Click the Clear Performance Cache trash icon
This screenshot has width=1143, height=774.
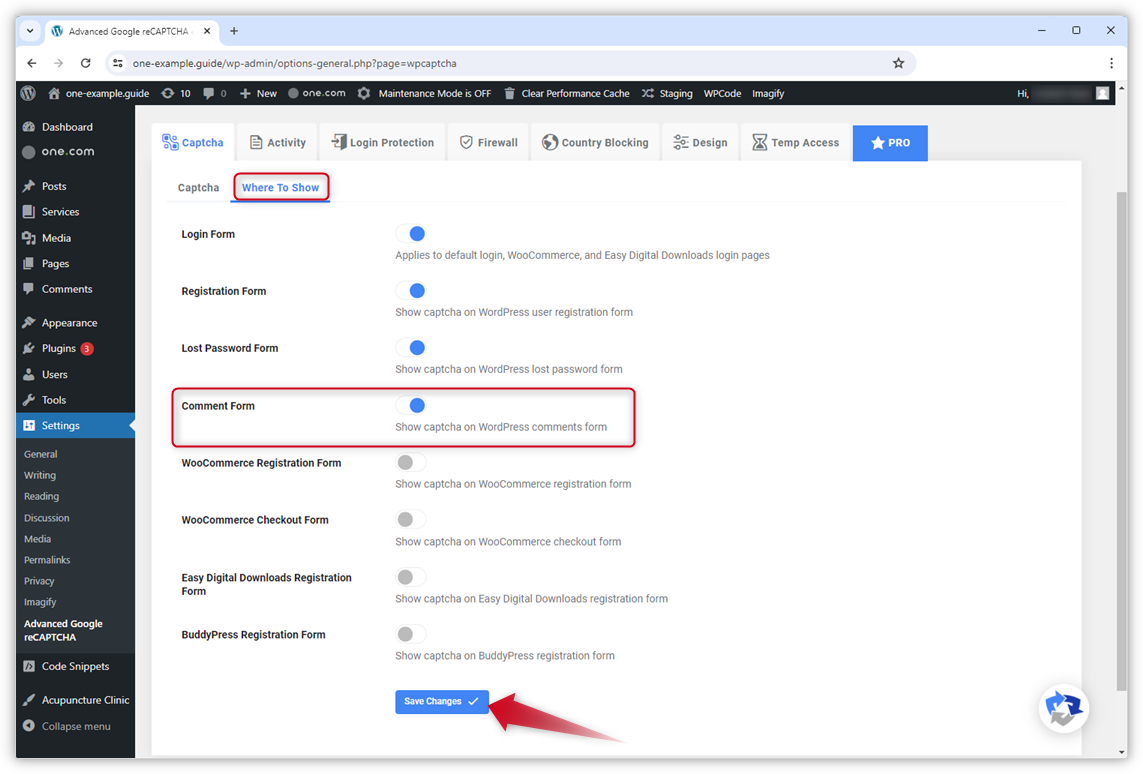(510, 93)
